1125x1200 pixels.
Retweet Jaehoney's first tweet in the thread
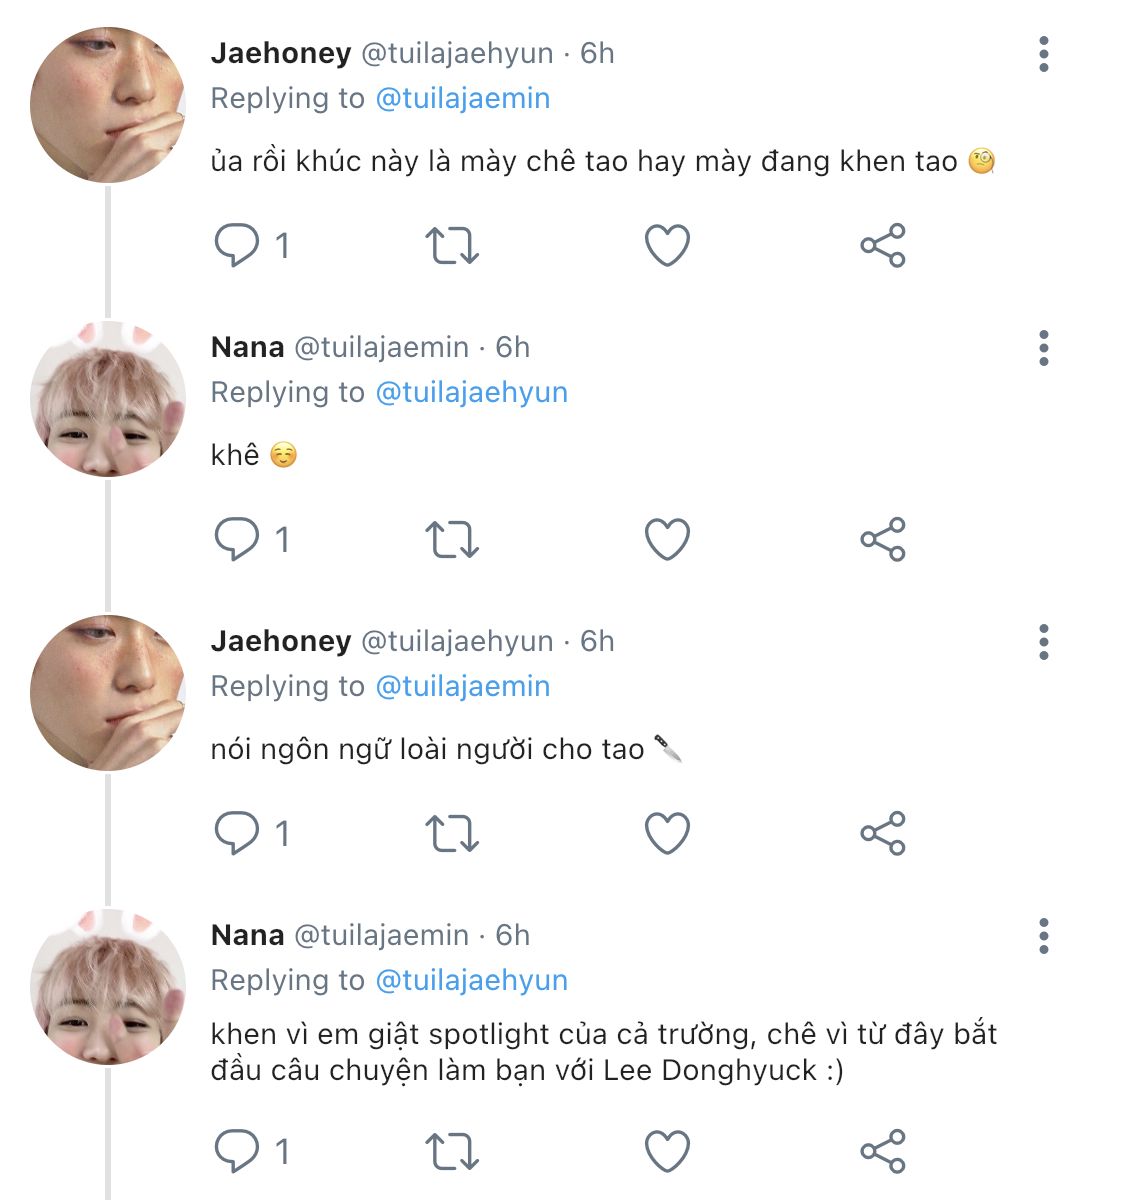point(452,245)
